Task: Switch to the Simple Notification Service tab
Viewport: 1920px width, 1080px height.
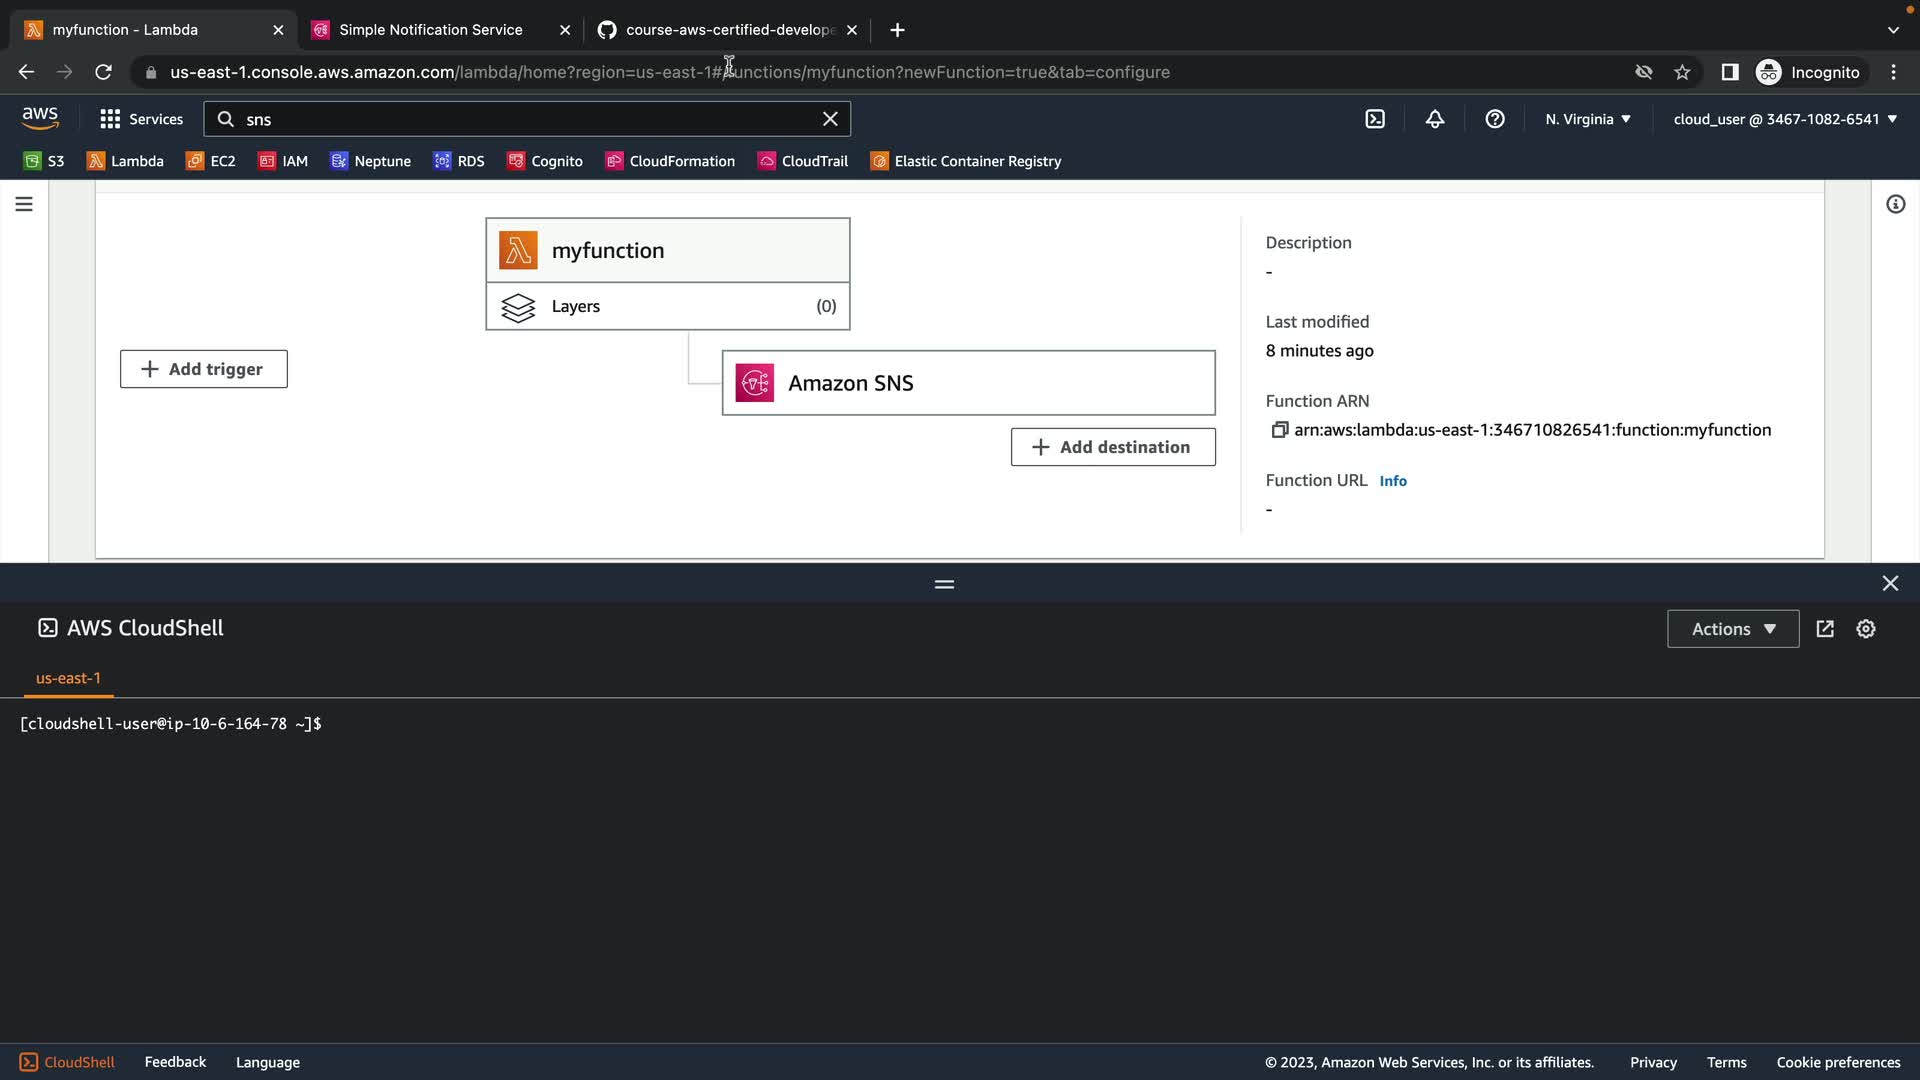Action: pos(430,30)
